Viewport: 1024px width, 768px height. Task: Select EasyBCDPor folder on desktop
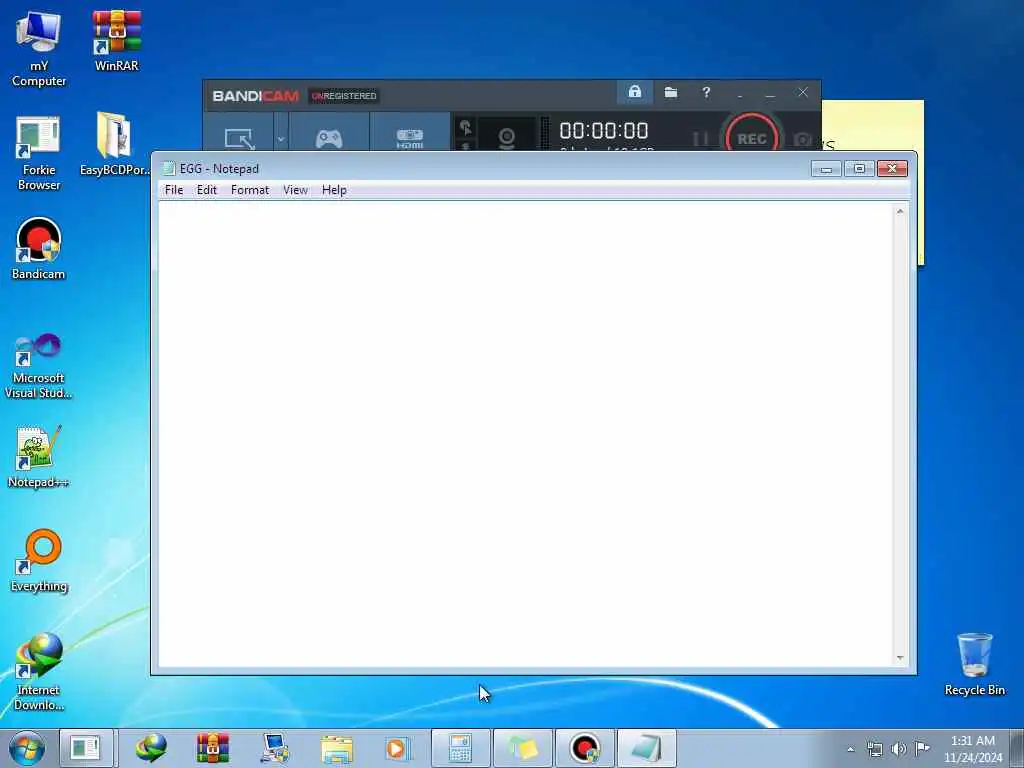[x=115, y=144]
